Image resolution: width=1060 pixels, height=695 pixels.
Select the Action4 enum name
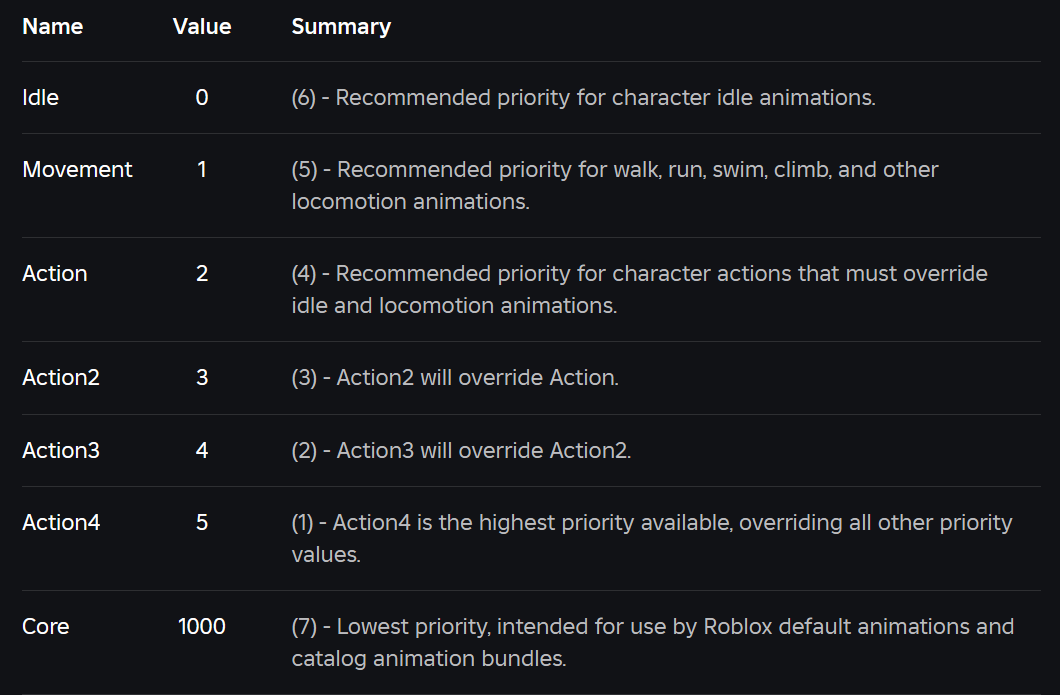[61, 522]
